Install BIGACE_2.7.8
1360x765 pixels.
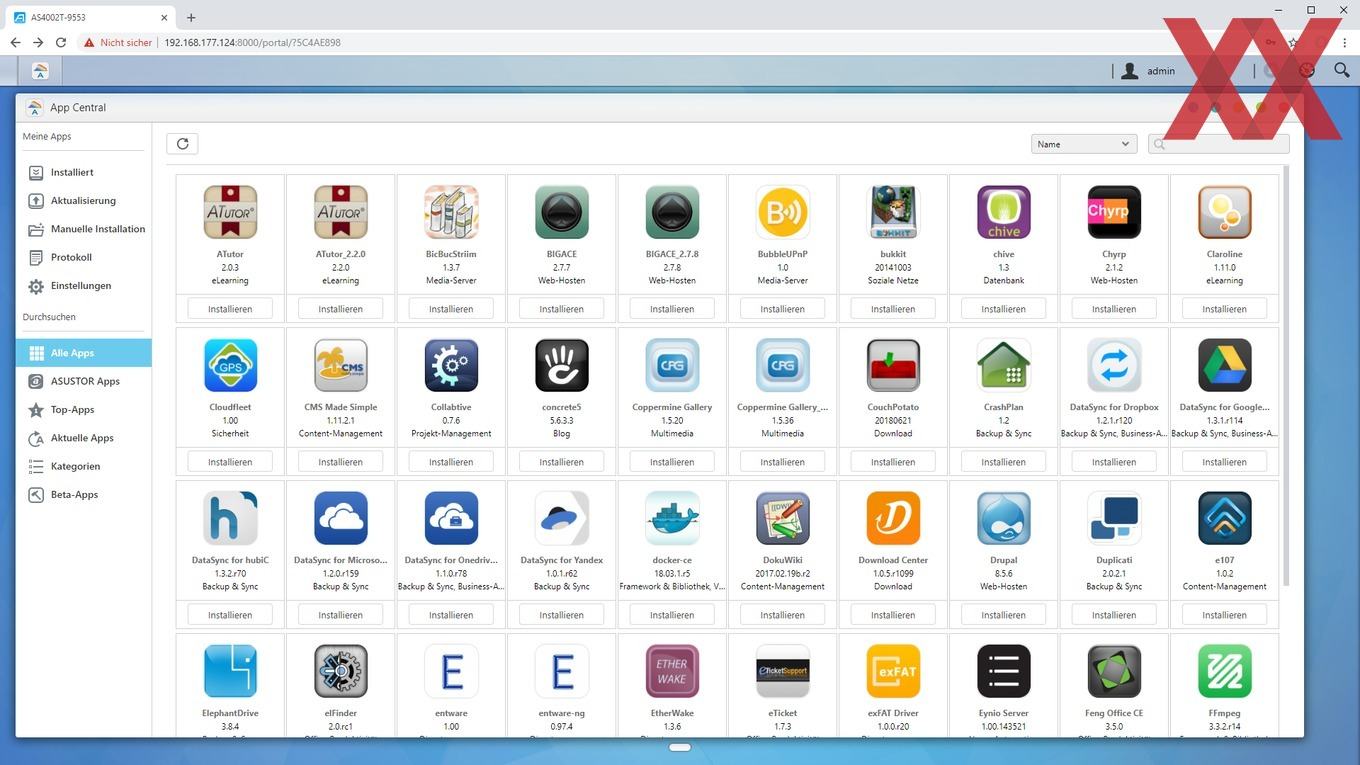[x=672, y=309]
